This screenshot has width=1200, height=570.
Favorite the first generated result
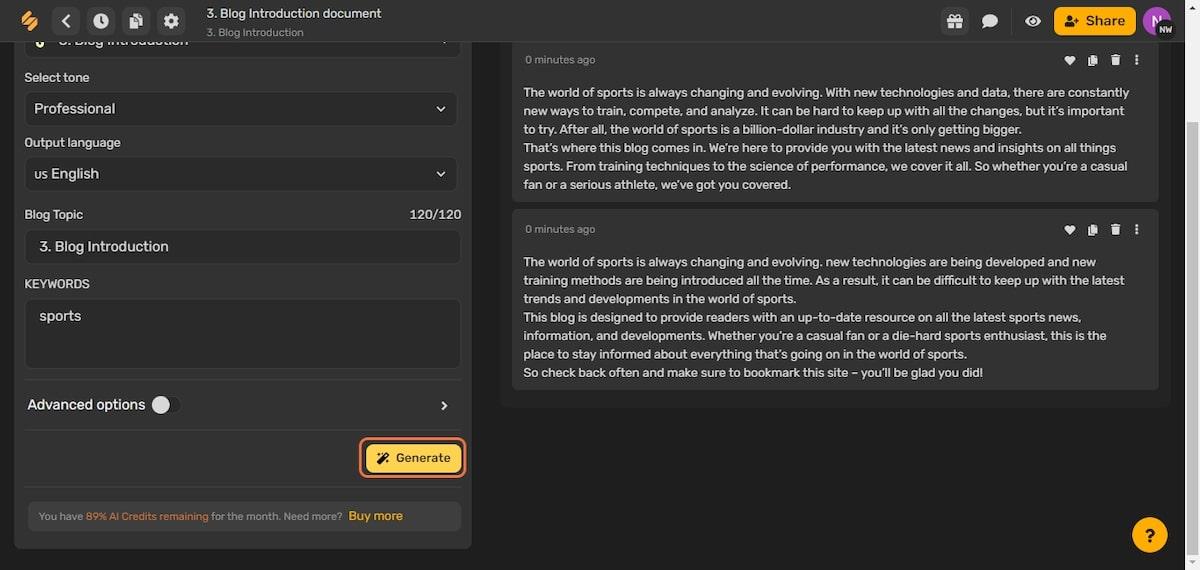tap(1069, 61)
